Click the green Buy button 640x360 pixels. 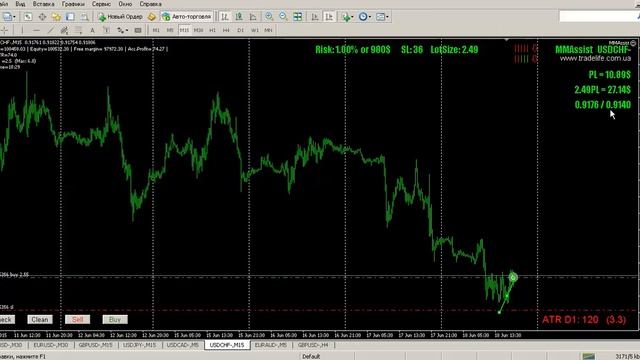[115, 320]
